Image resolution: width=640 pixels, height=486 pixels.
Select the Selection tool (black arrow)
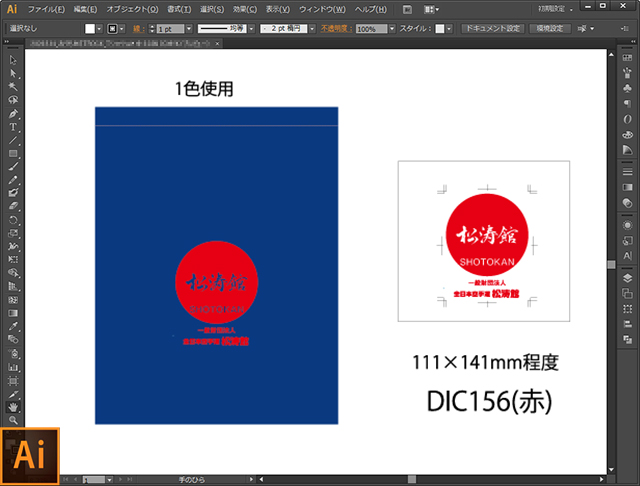[x=13, y=60]
